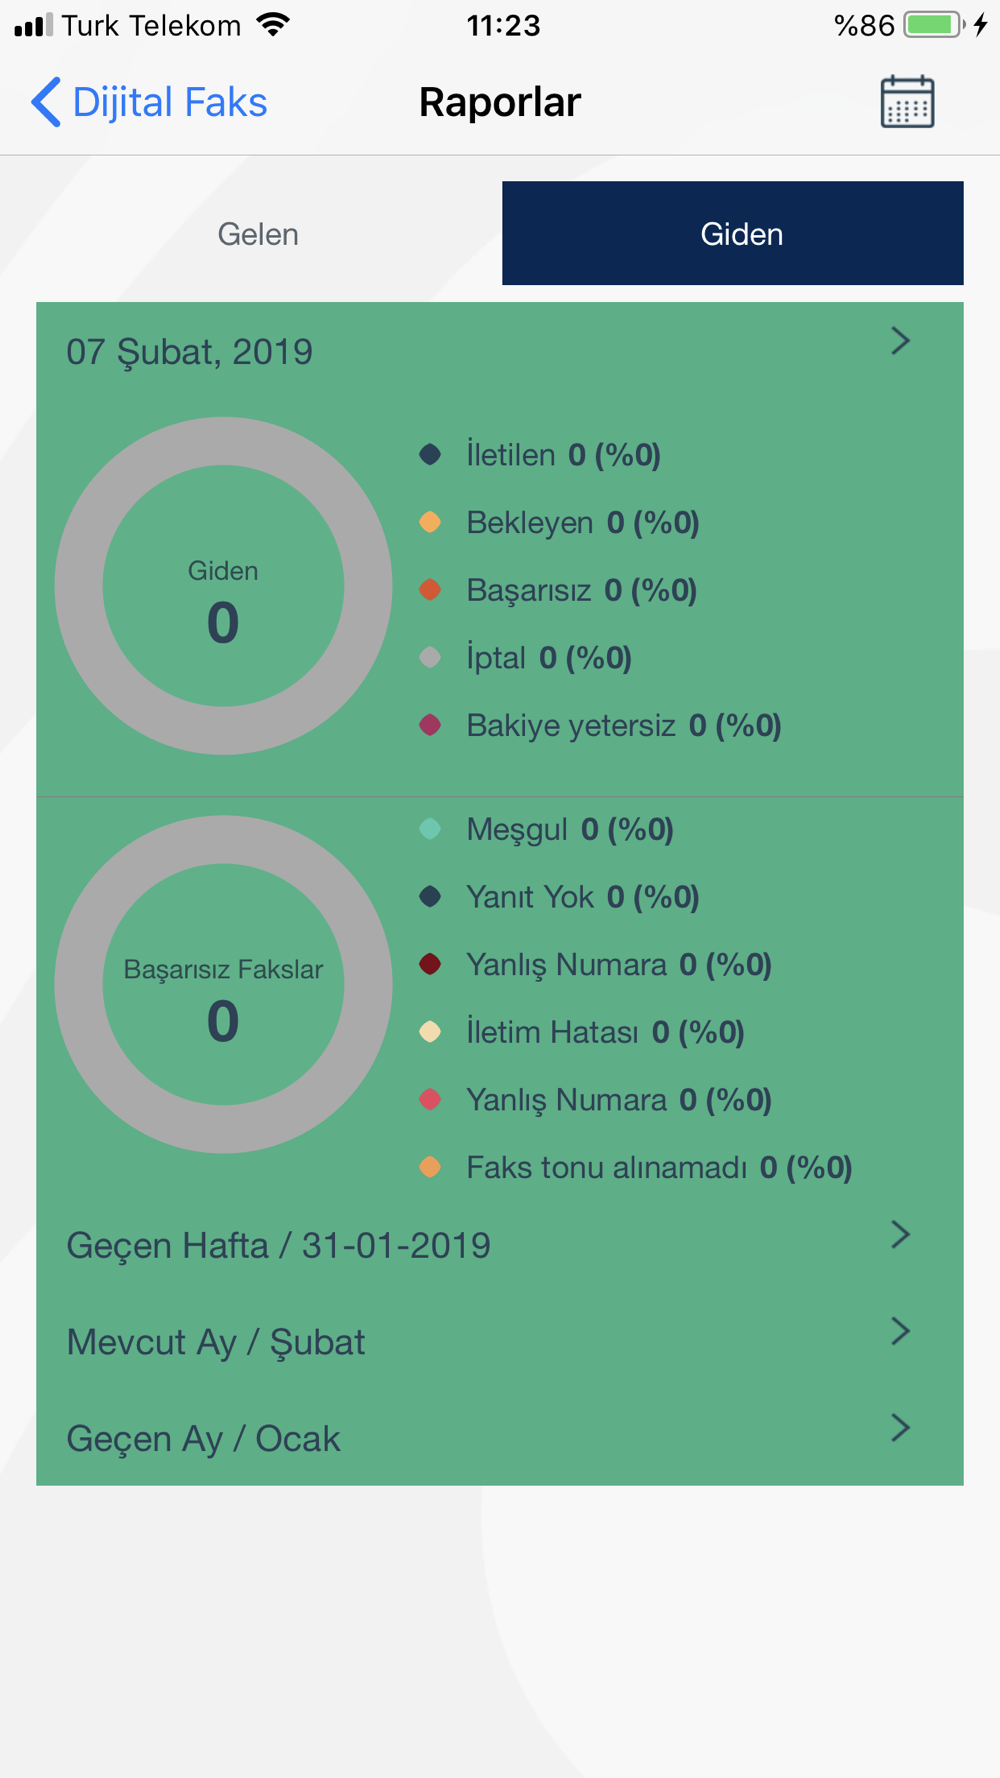Expand the Geçen Hafta report chevron
Image resolution: width=1000 pixels, height=1778 pixels.
pyautogui.click(x=900, y=1235)
